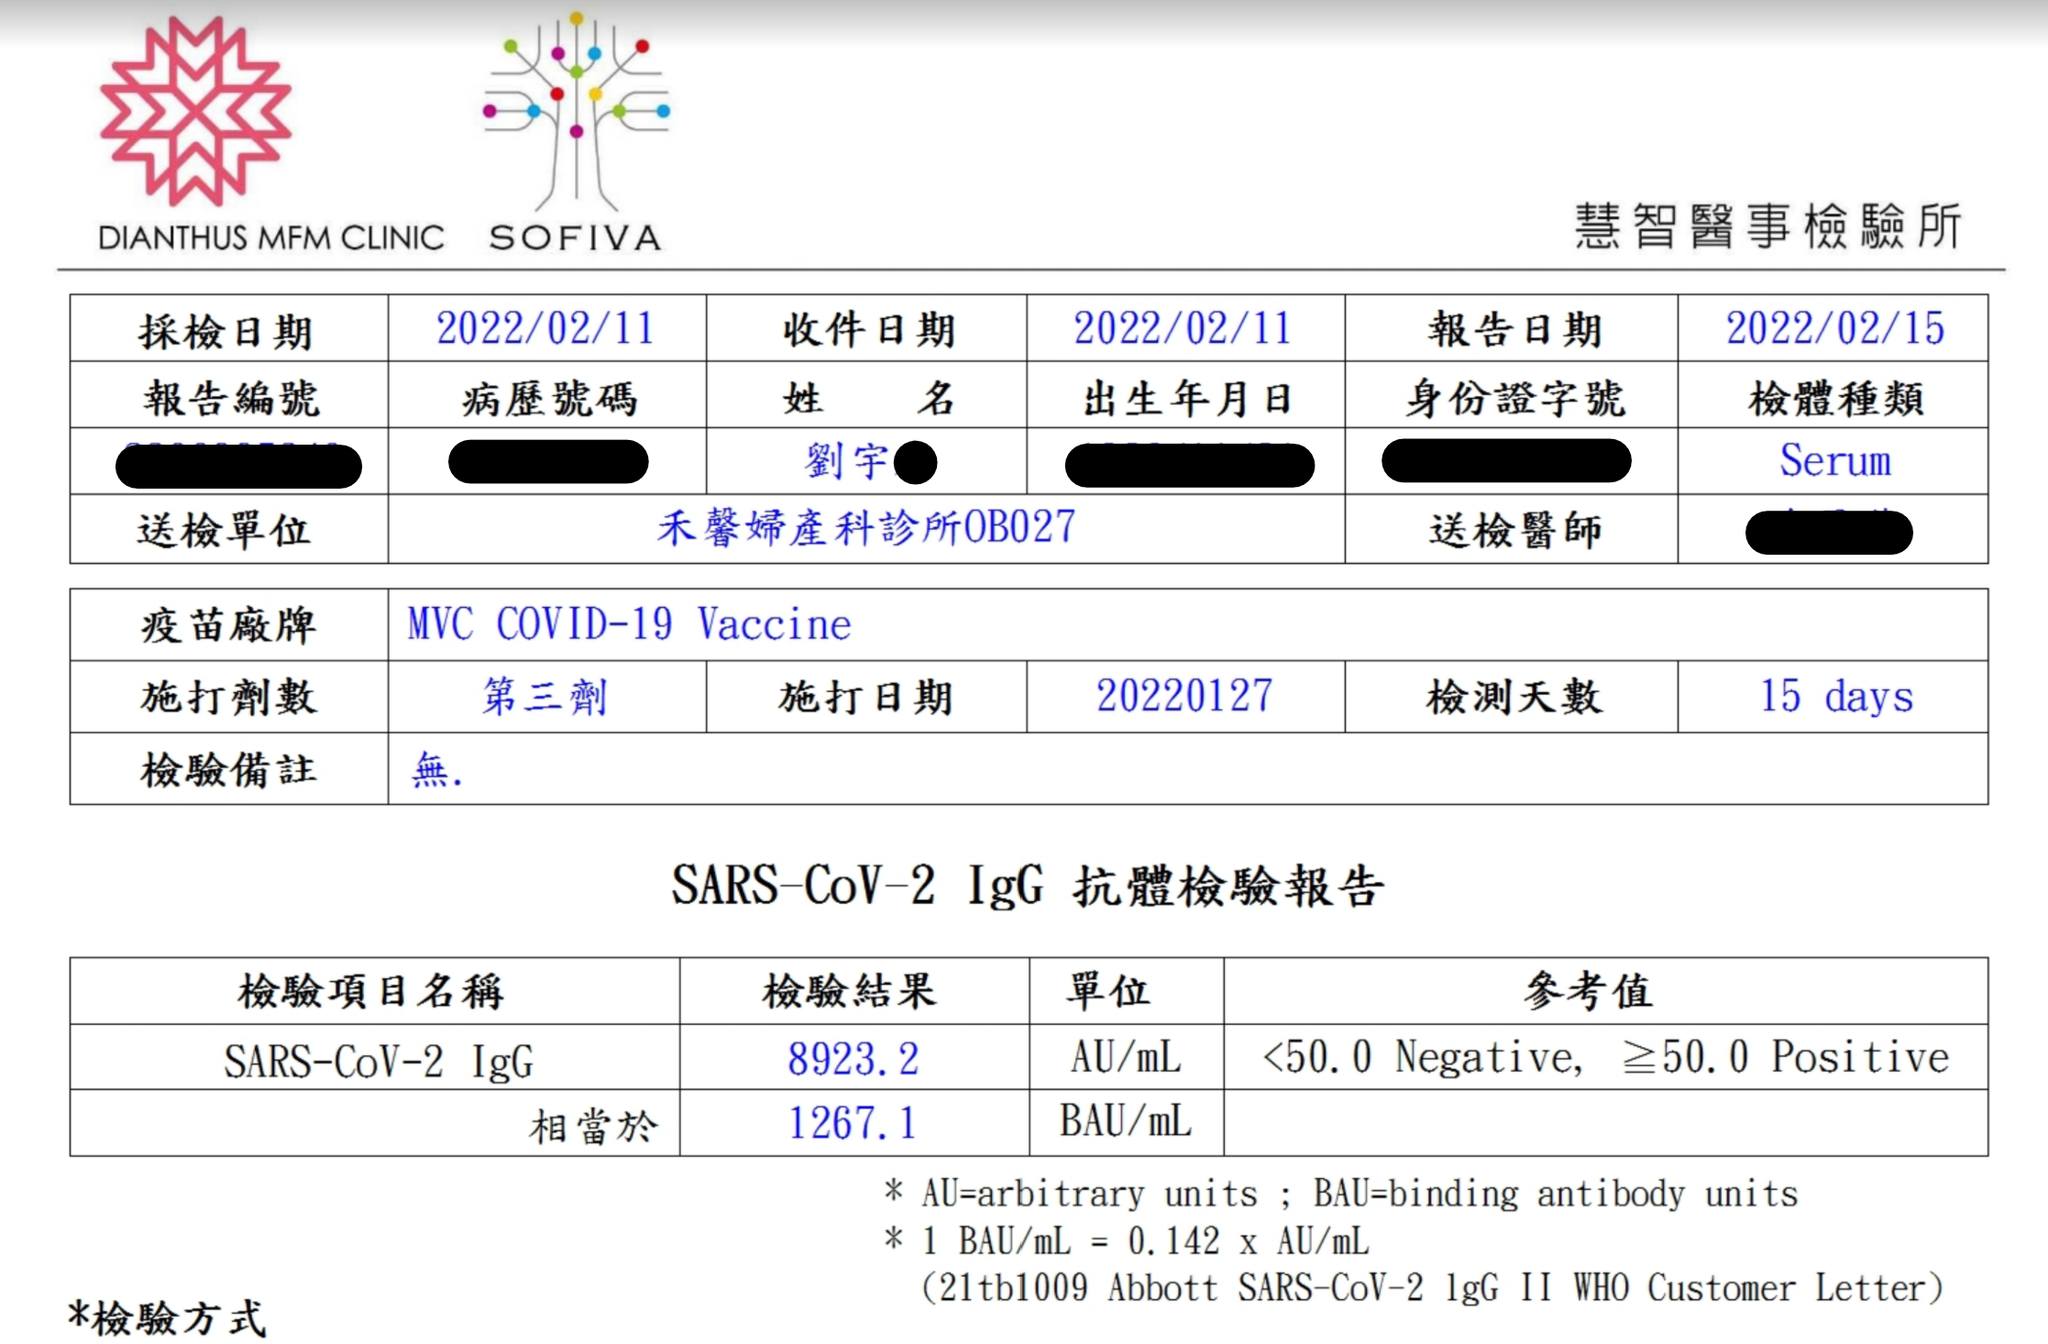Click the 疫苗廠牌 label cell
This screenshot has width=2048, height=1344.
[229, 625]
